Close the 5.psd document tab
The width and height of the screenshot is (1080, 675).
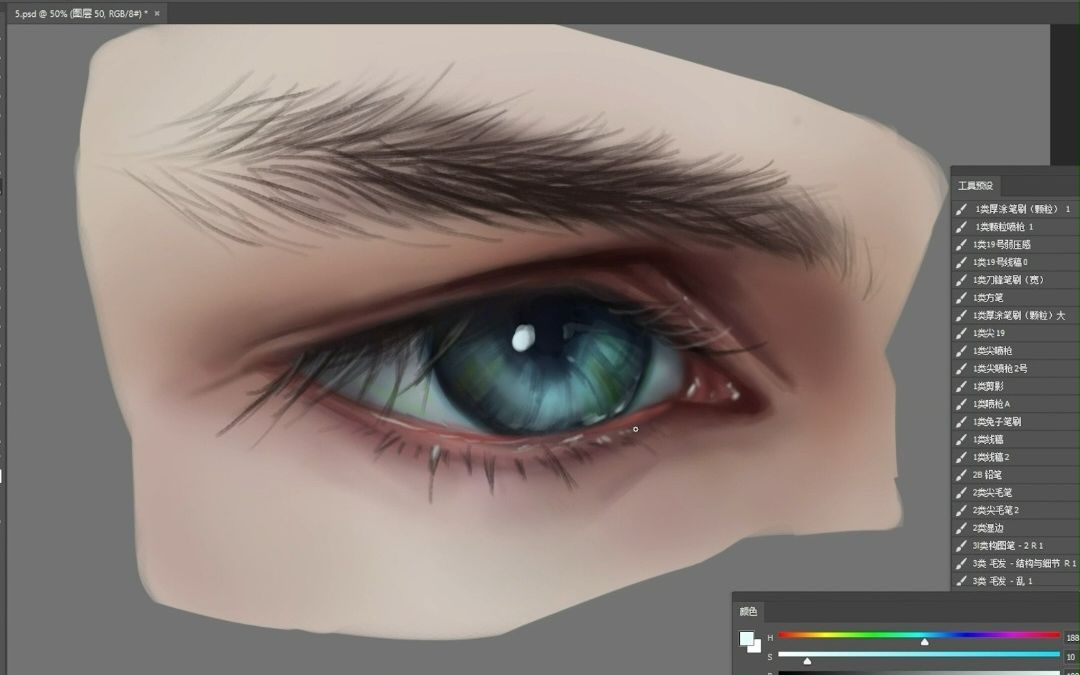click(157, 13)
